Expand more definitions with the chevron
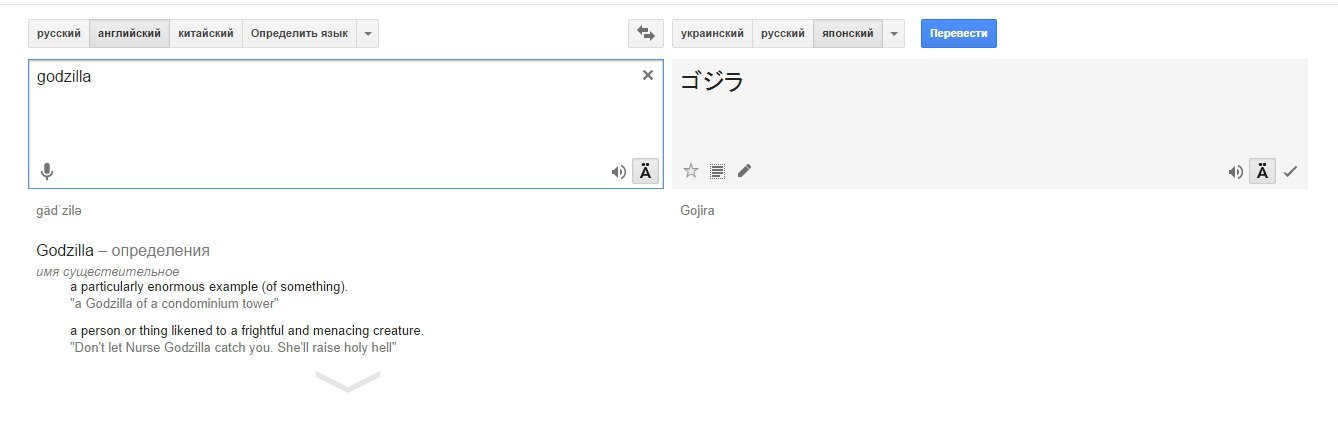 point(348,381)
